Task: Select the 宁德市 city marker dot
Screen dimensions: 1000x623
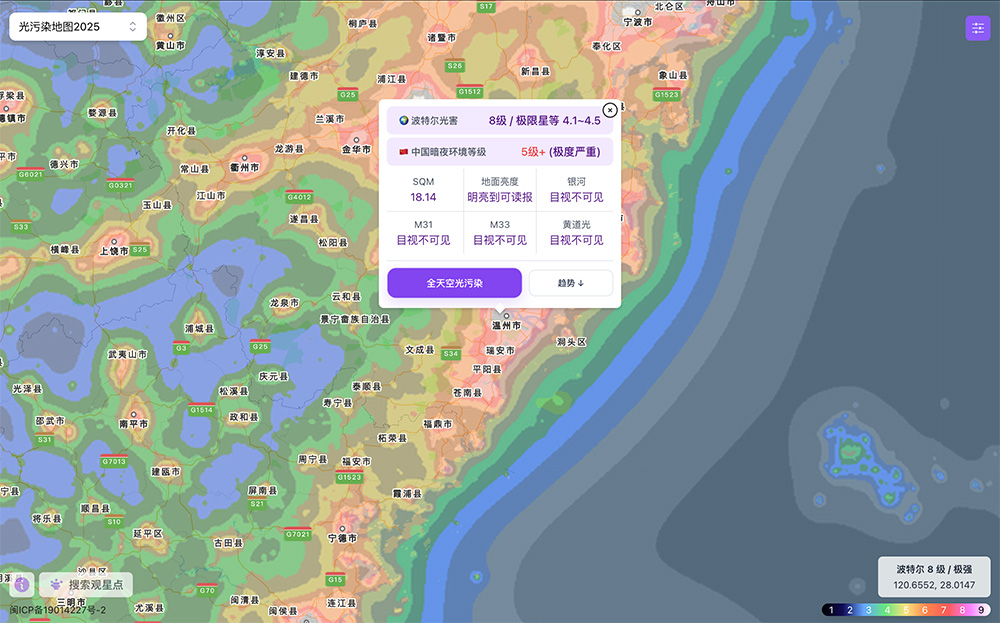Action: pos(342,529)
